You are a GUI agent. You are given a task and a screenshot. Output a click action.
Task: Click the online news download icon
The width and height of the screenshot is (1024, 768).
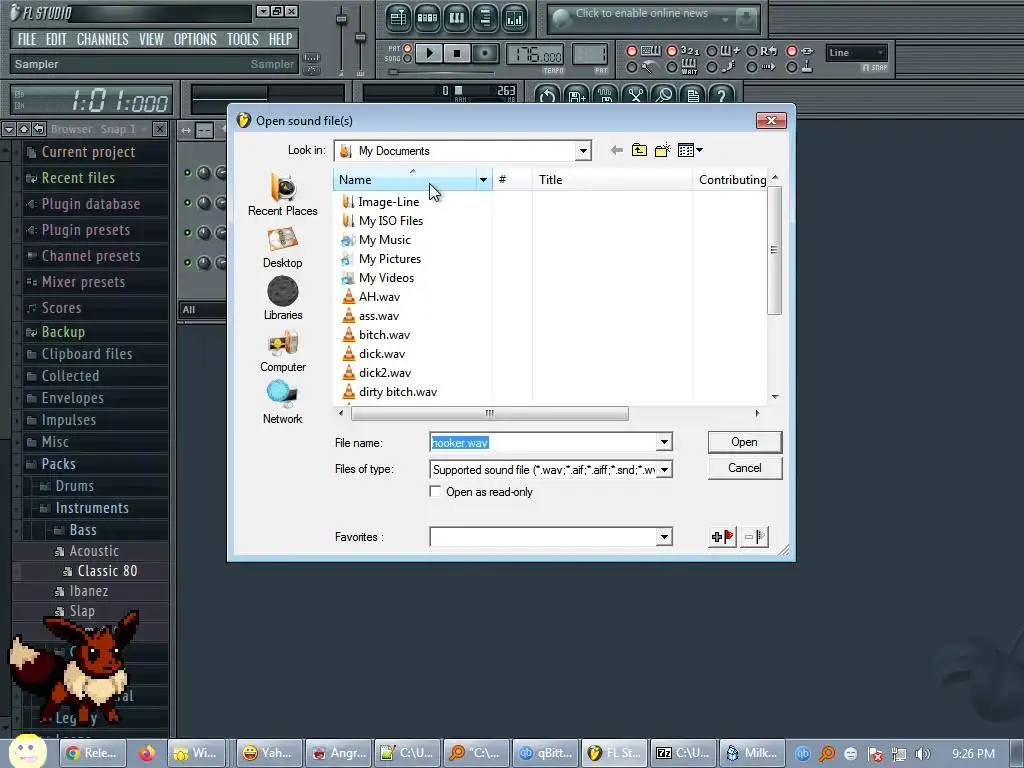(746, 19)
